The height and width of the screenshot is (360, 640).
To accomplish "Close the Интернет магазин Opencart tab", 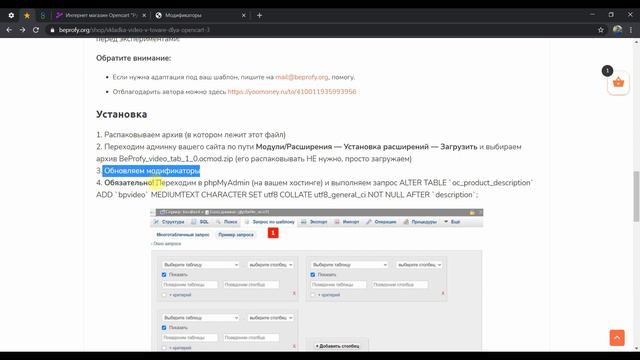I will [144, 15].
